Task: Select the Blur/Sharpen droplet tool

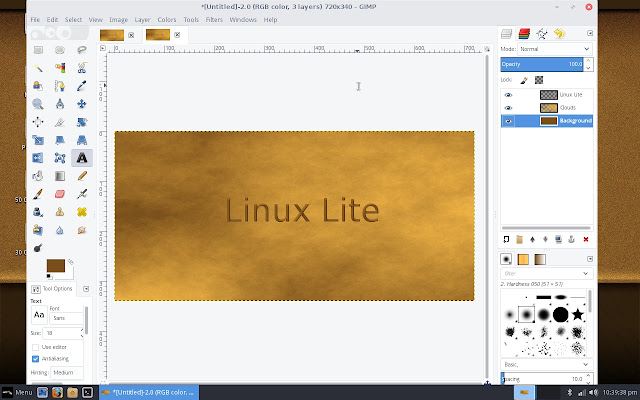Action: (60, 230)
